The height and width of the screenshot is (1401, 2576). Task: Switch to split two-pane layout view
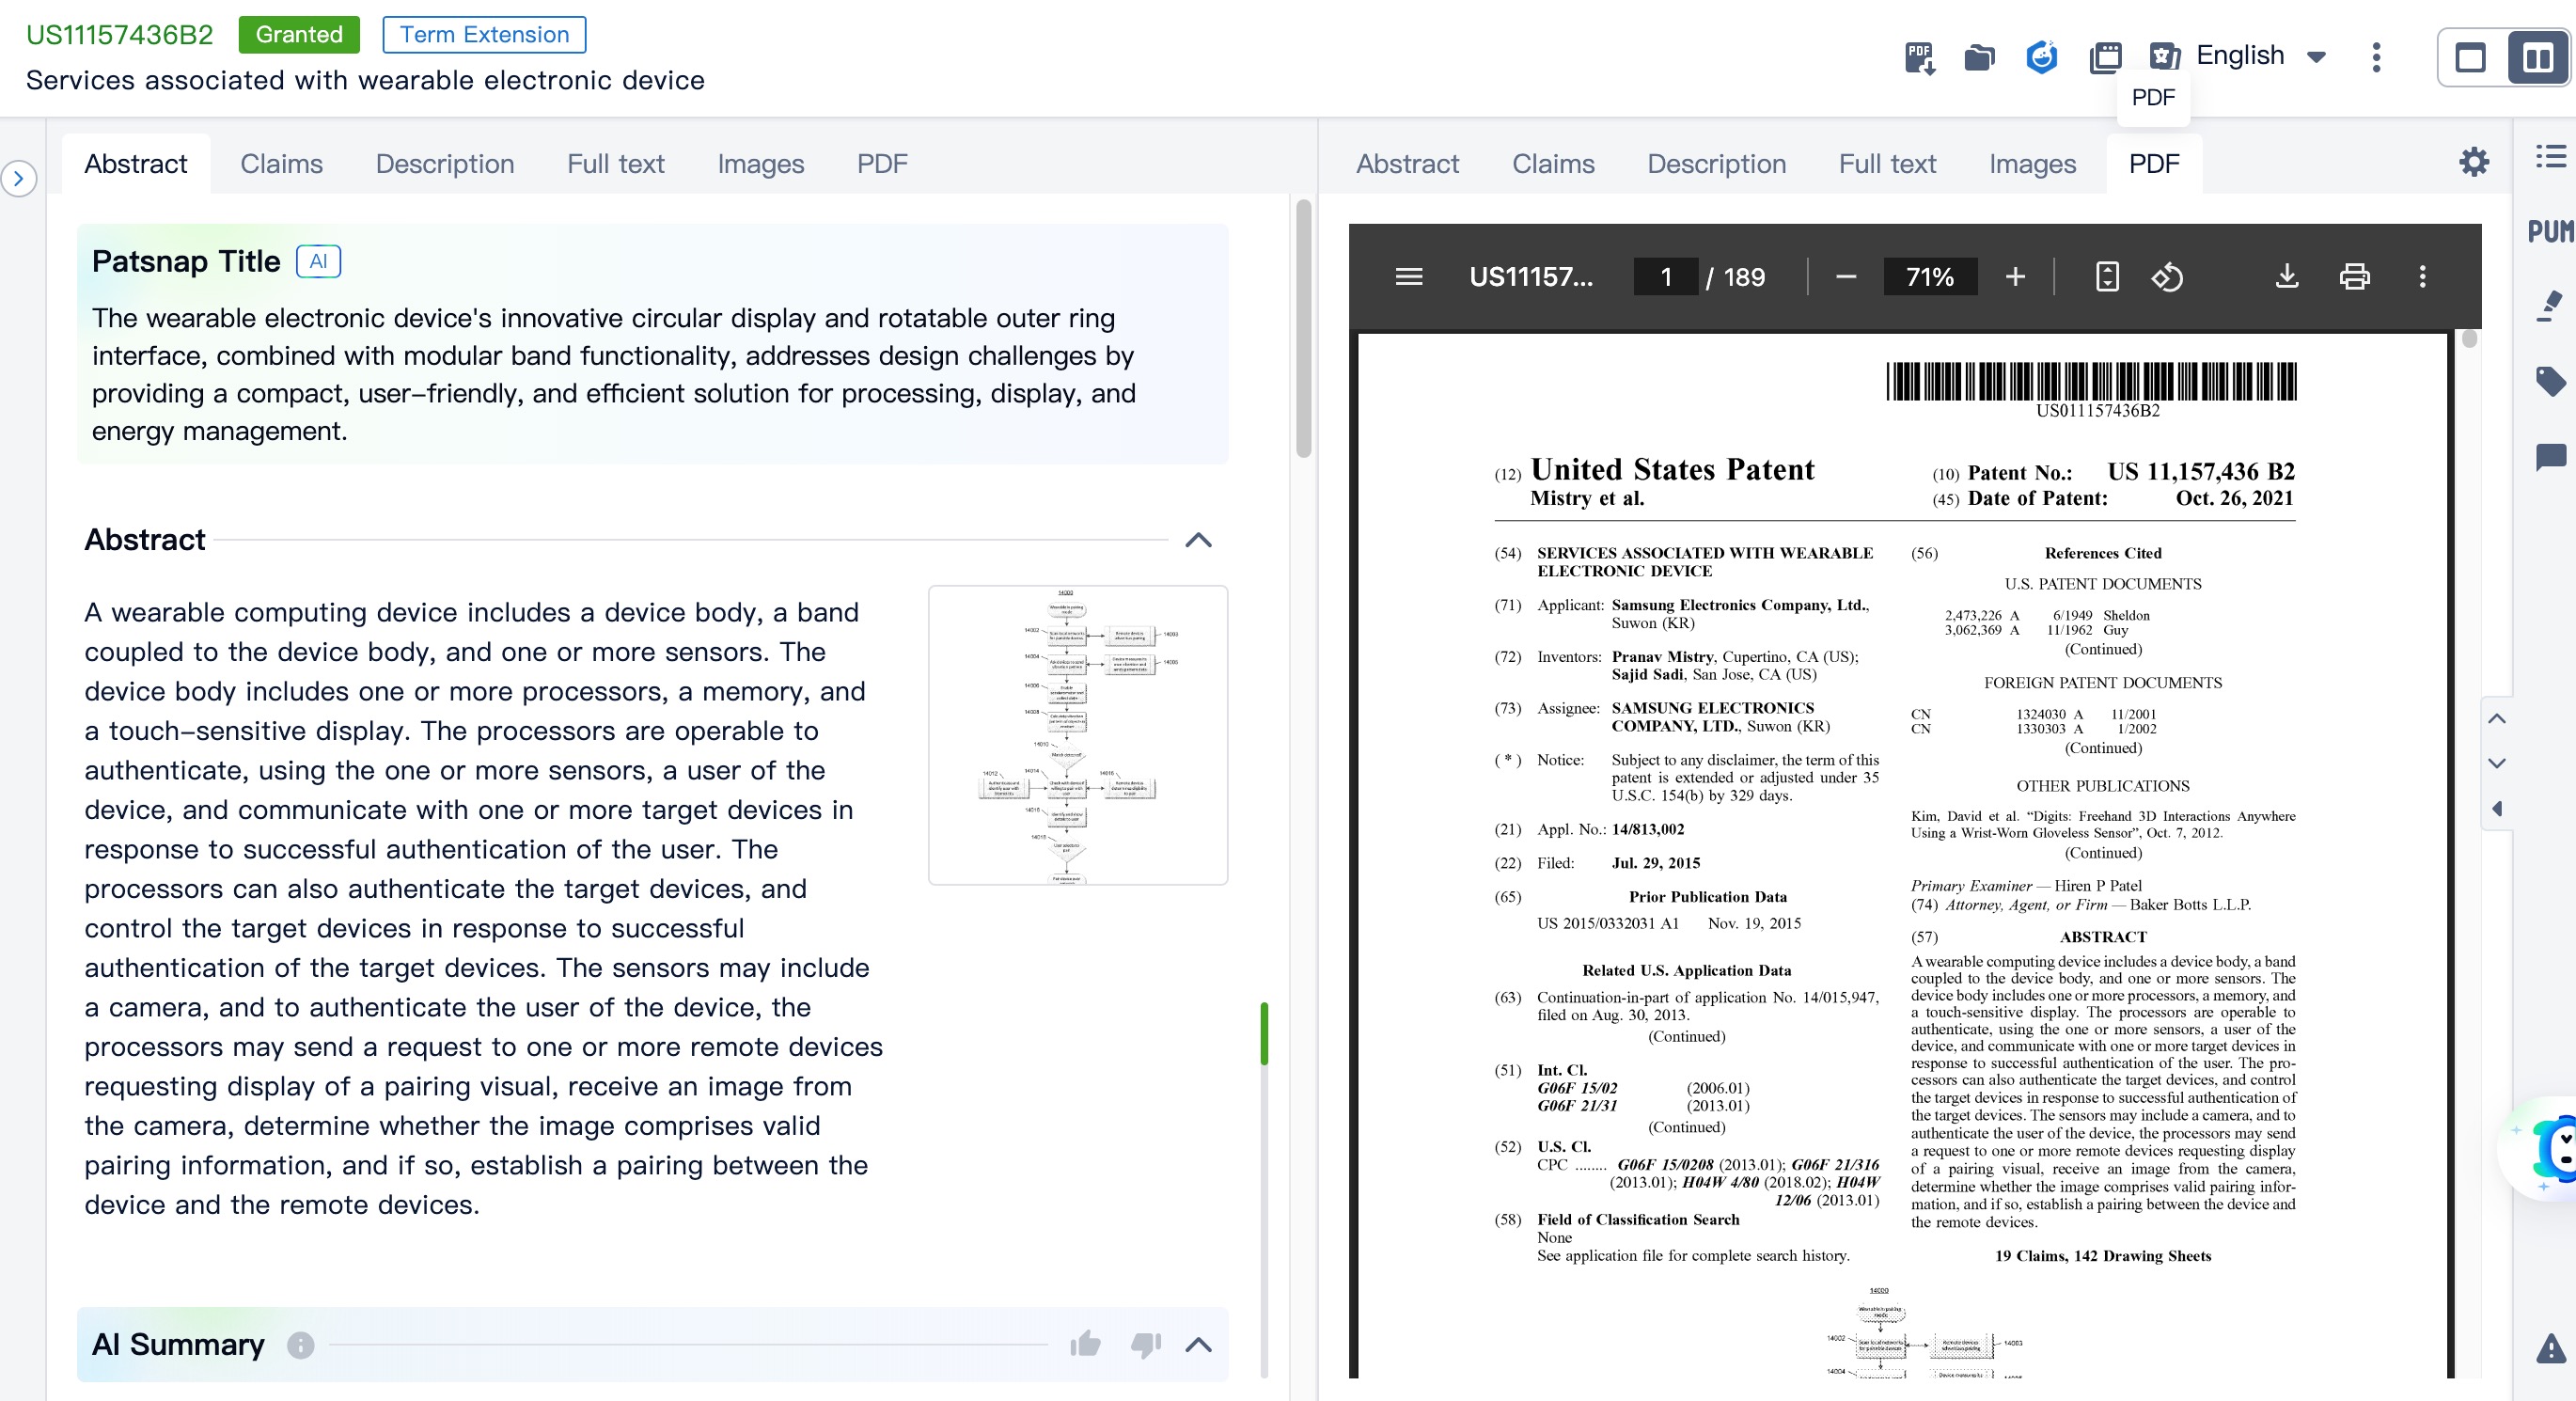tap(2537, 57)
